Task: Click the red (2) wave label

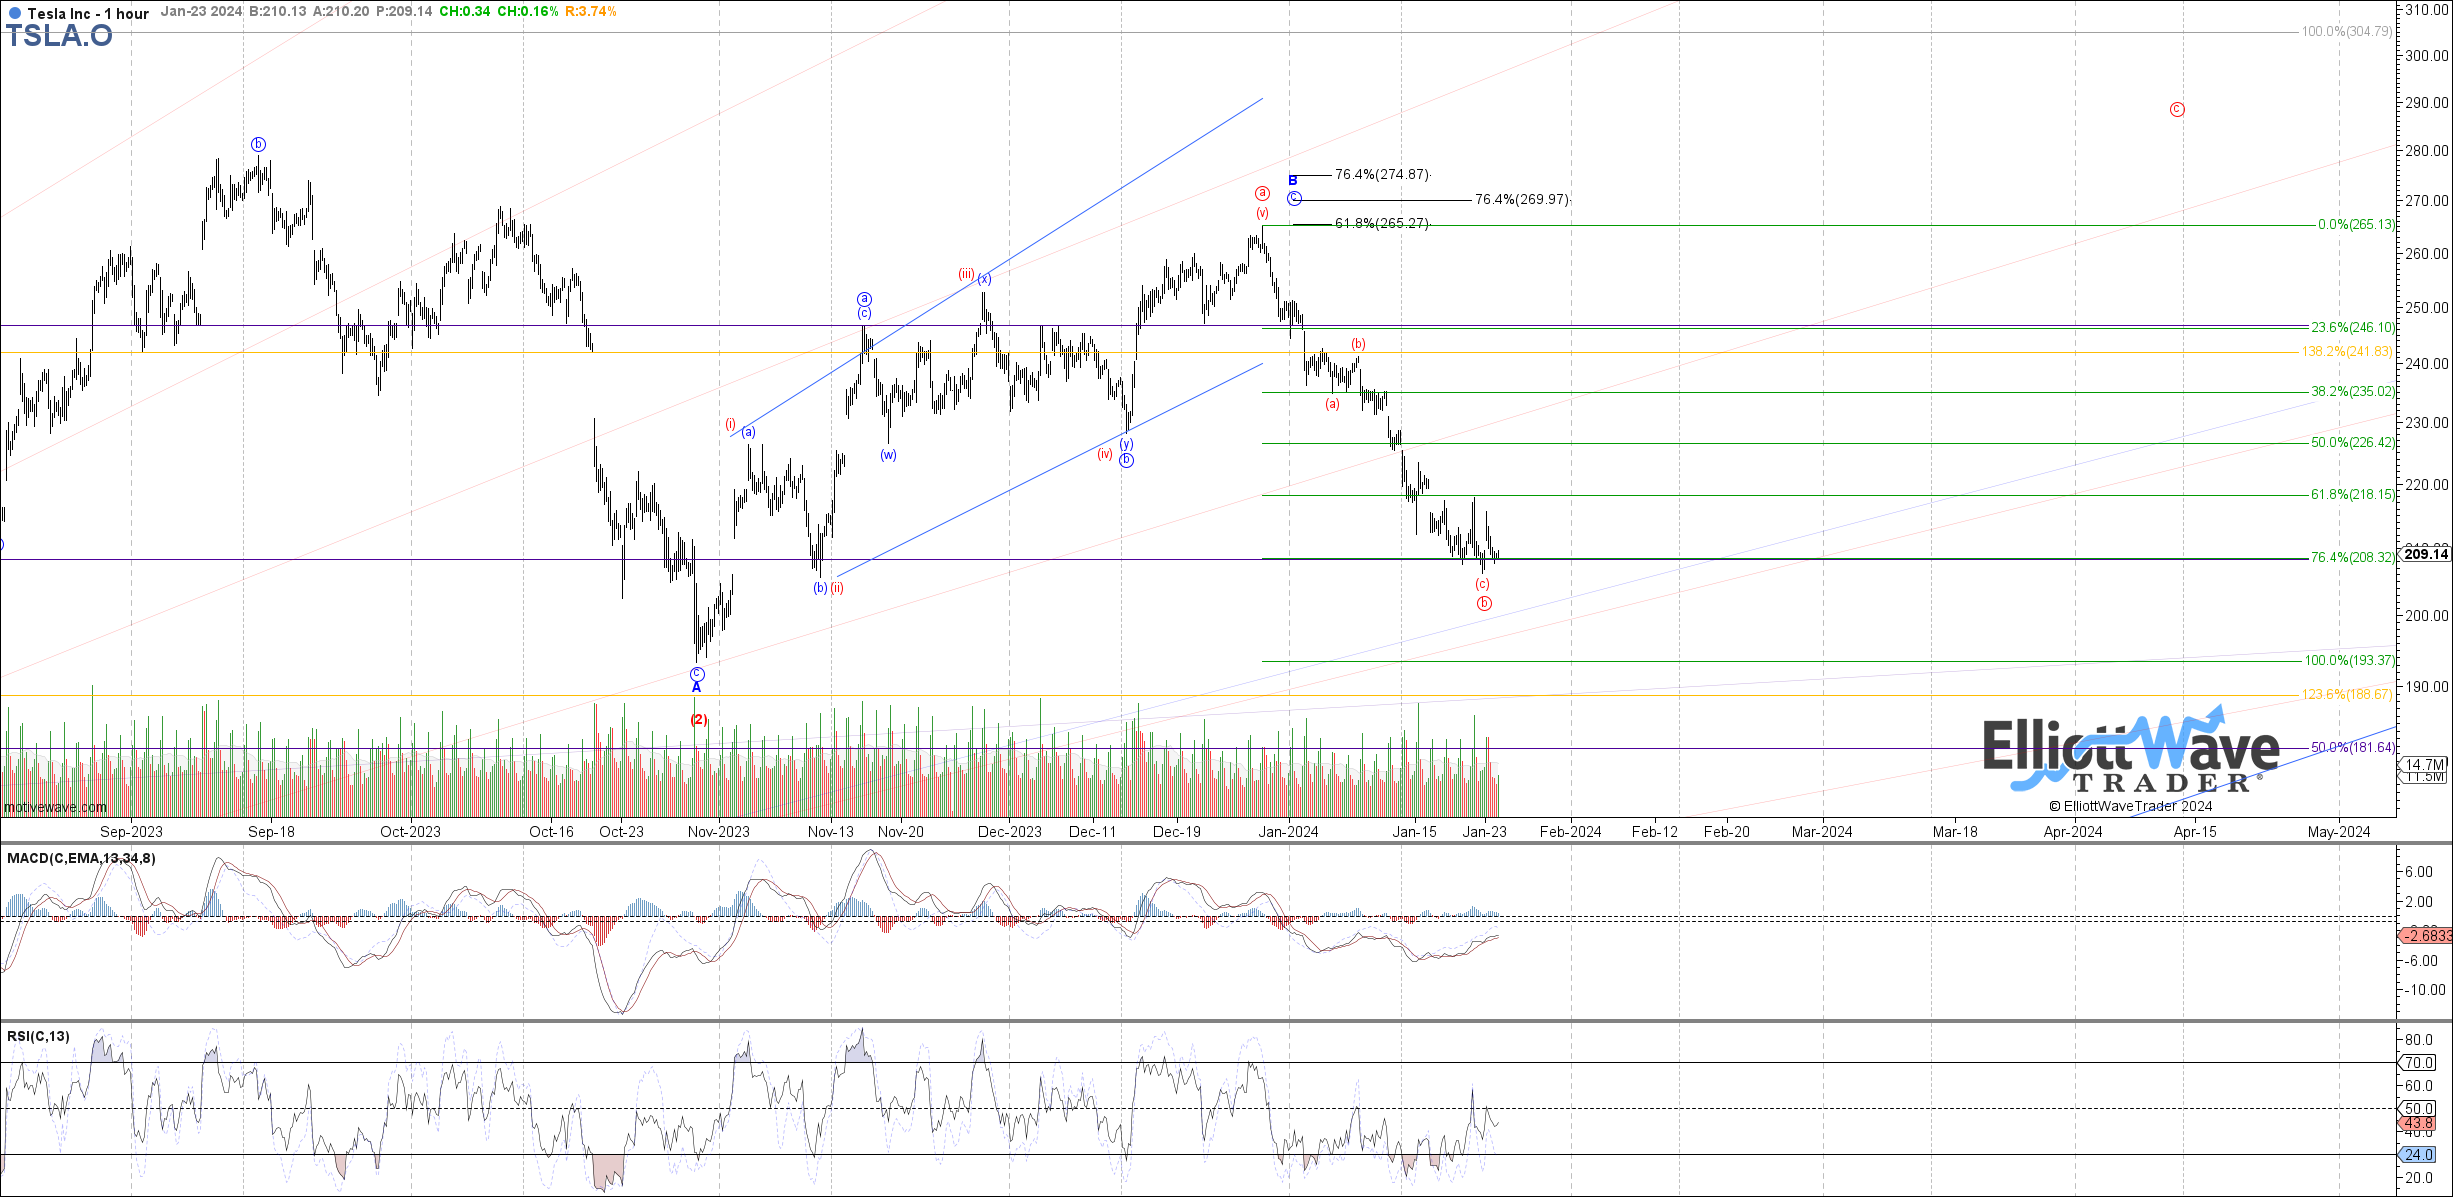Action: click(699, 720)
